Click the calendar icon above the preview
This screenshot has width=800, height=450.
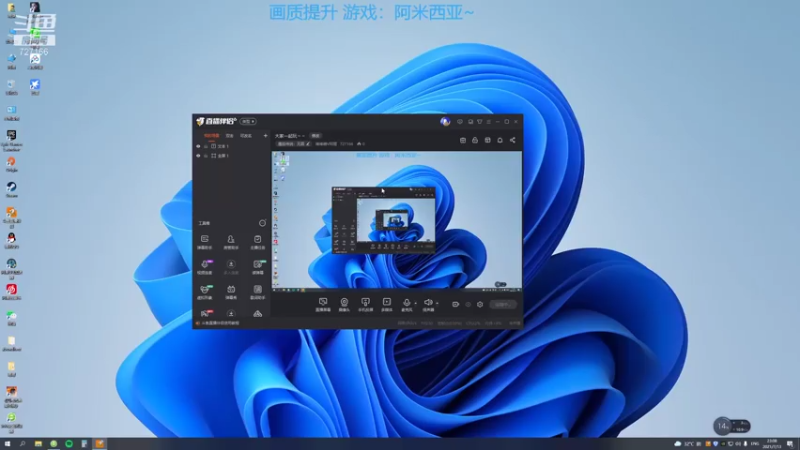pos(463,140)
